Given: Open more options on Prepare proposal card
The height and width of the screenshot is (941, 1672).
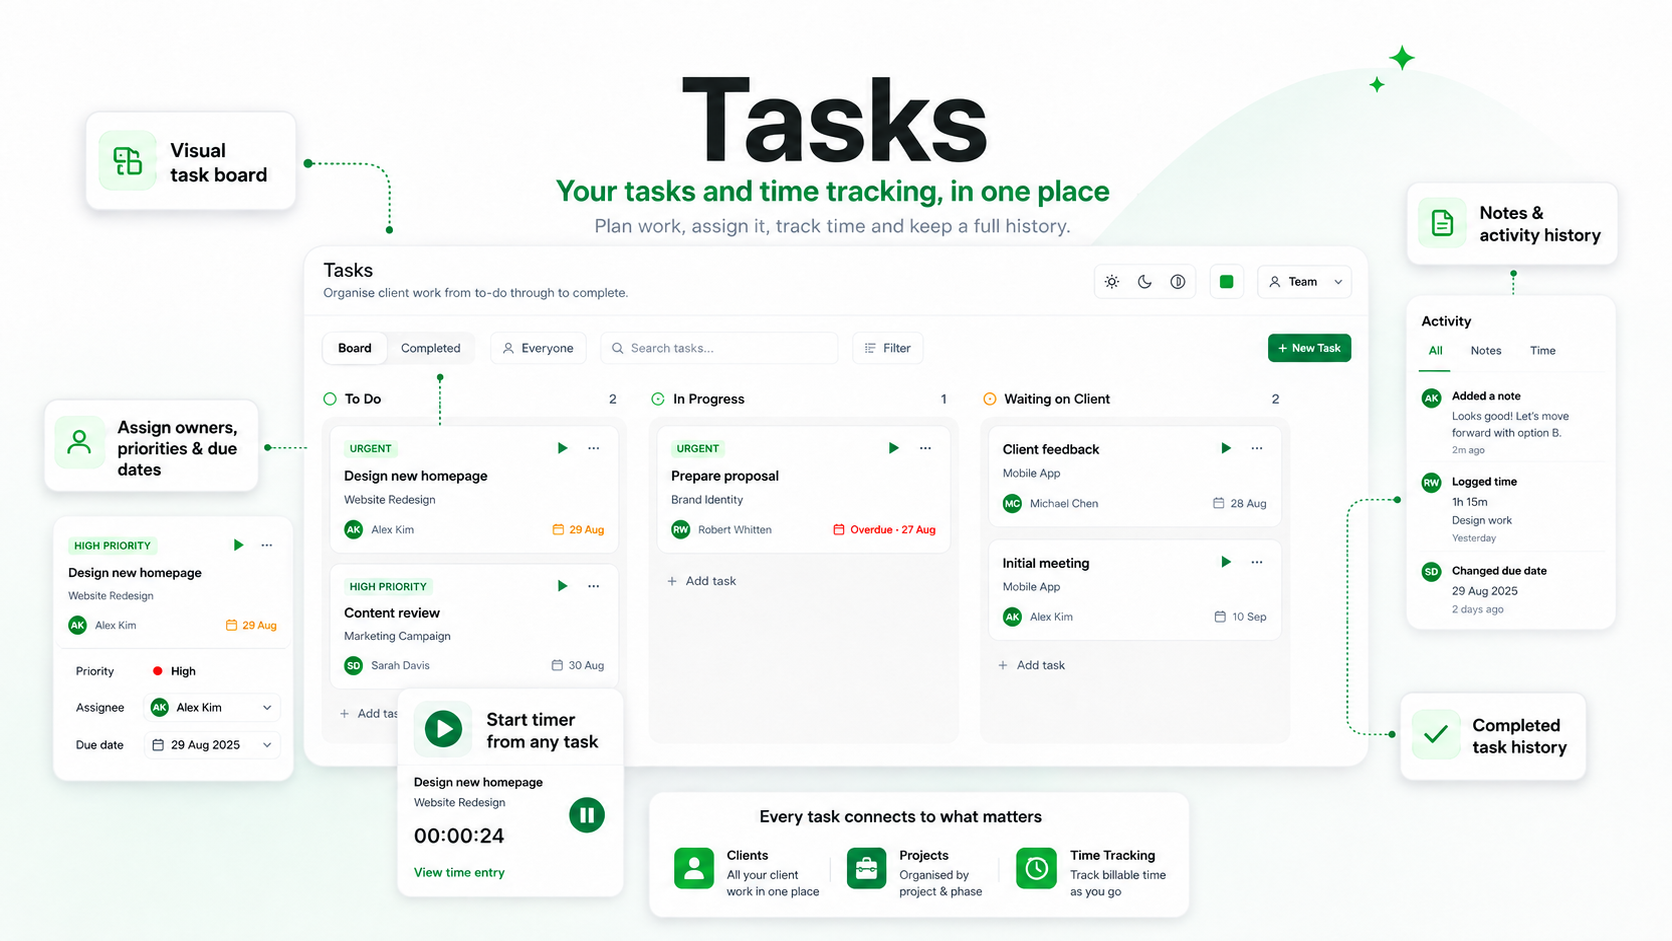Looking at the screenshot, I should pos(926,448).
